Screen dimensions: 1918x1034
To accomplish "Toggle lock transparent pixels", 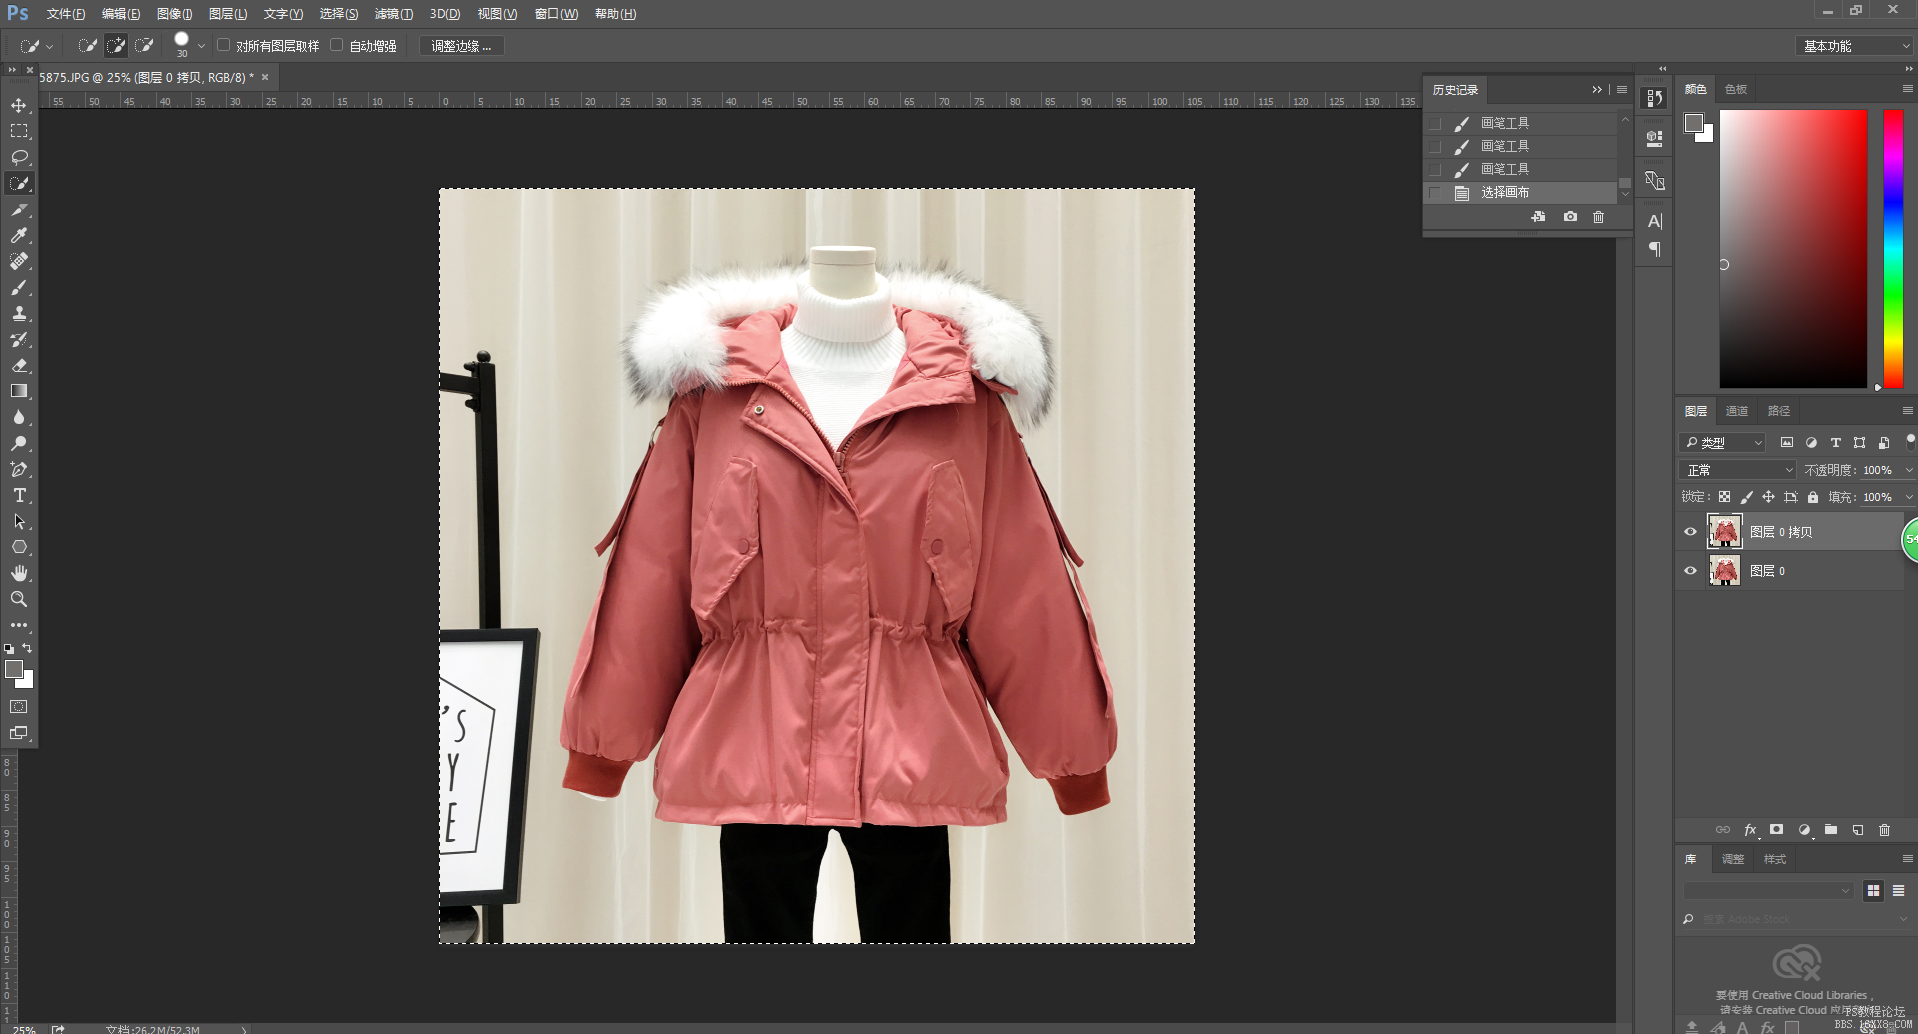I will tap(1724, 497).
